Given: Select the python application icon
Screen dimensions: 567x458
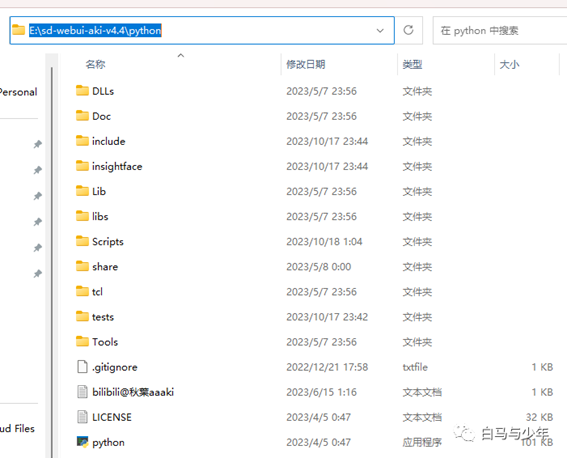Looking at the screenshot, I should 82,442.
